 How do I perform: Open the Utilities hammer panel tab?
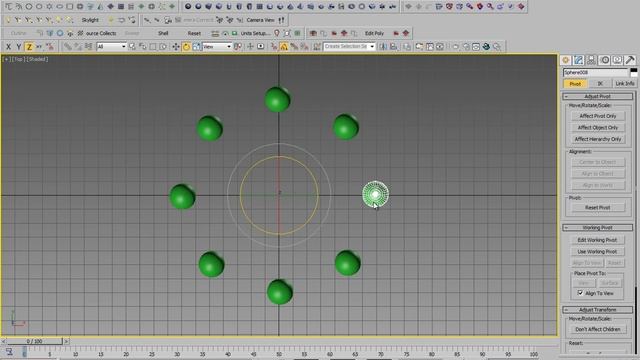tap(630, 60)
